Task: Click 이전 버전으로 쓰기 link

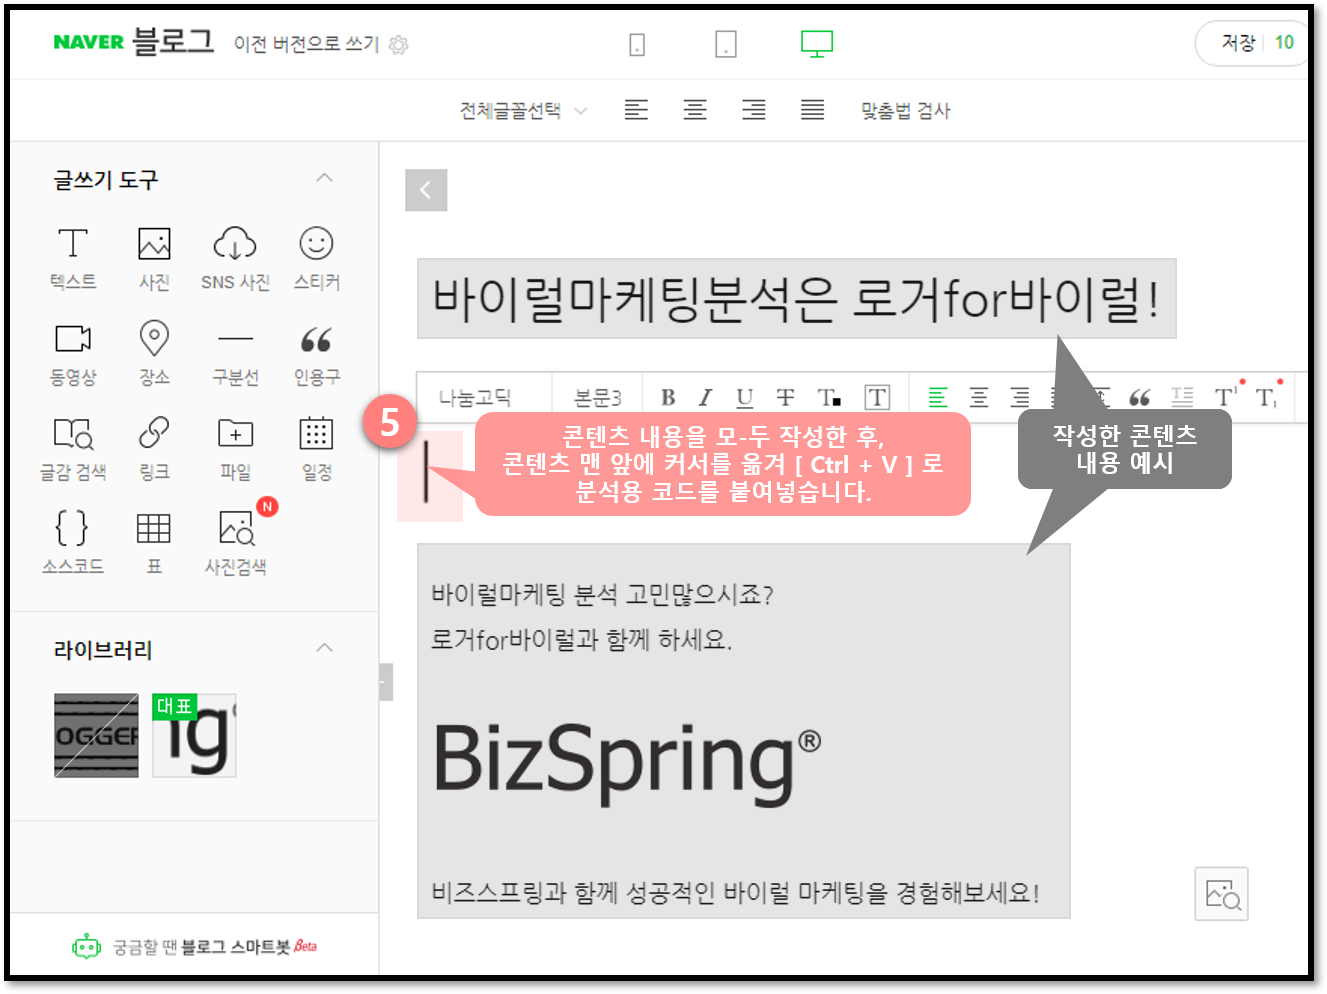Action: tap(306, 44)
